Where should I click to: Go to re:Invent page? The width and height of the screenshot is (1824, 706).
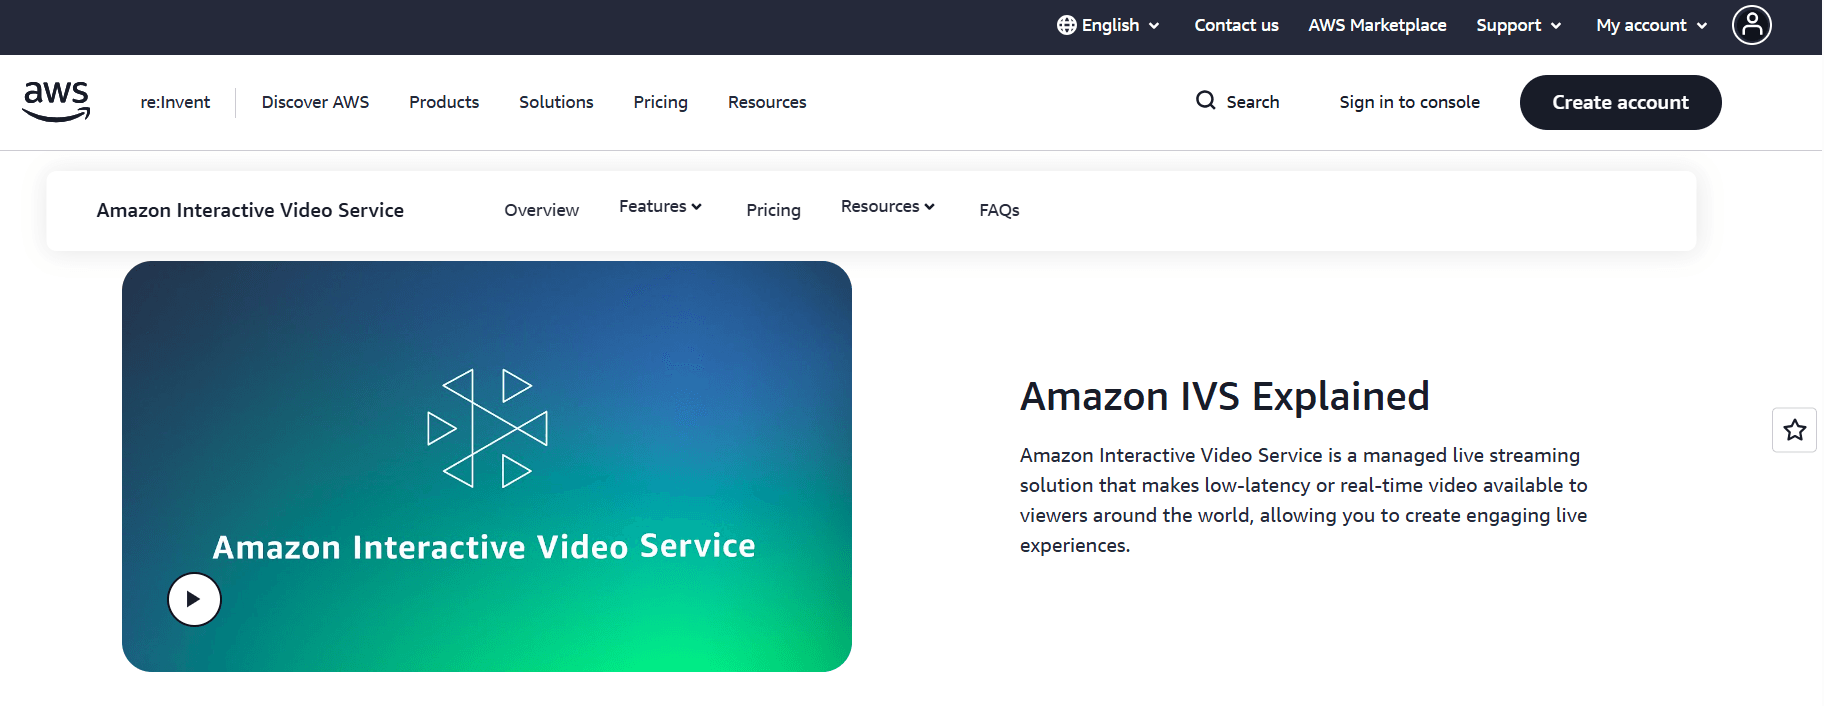[175, 102]
